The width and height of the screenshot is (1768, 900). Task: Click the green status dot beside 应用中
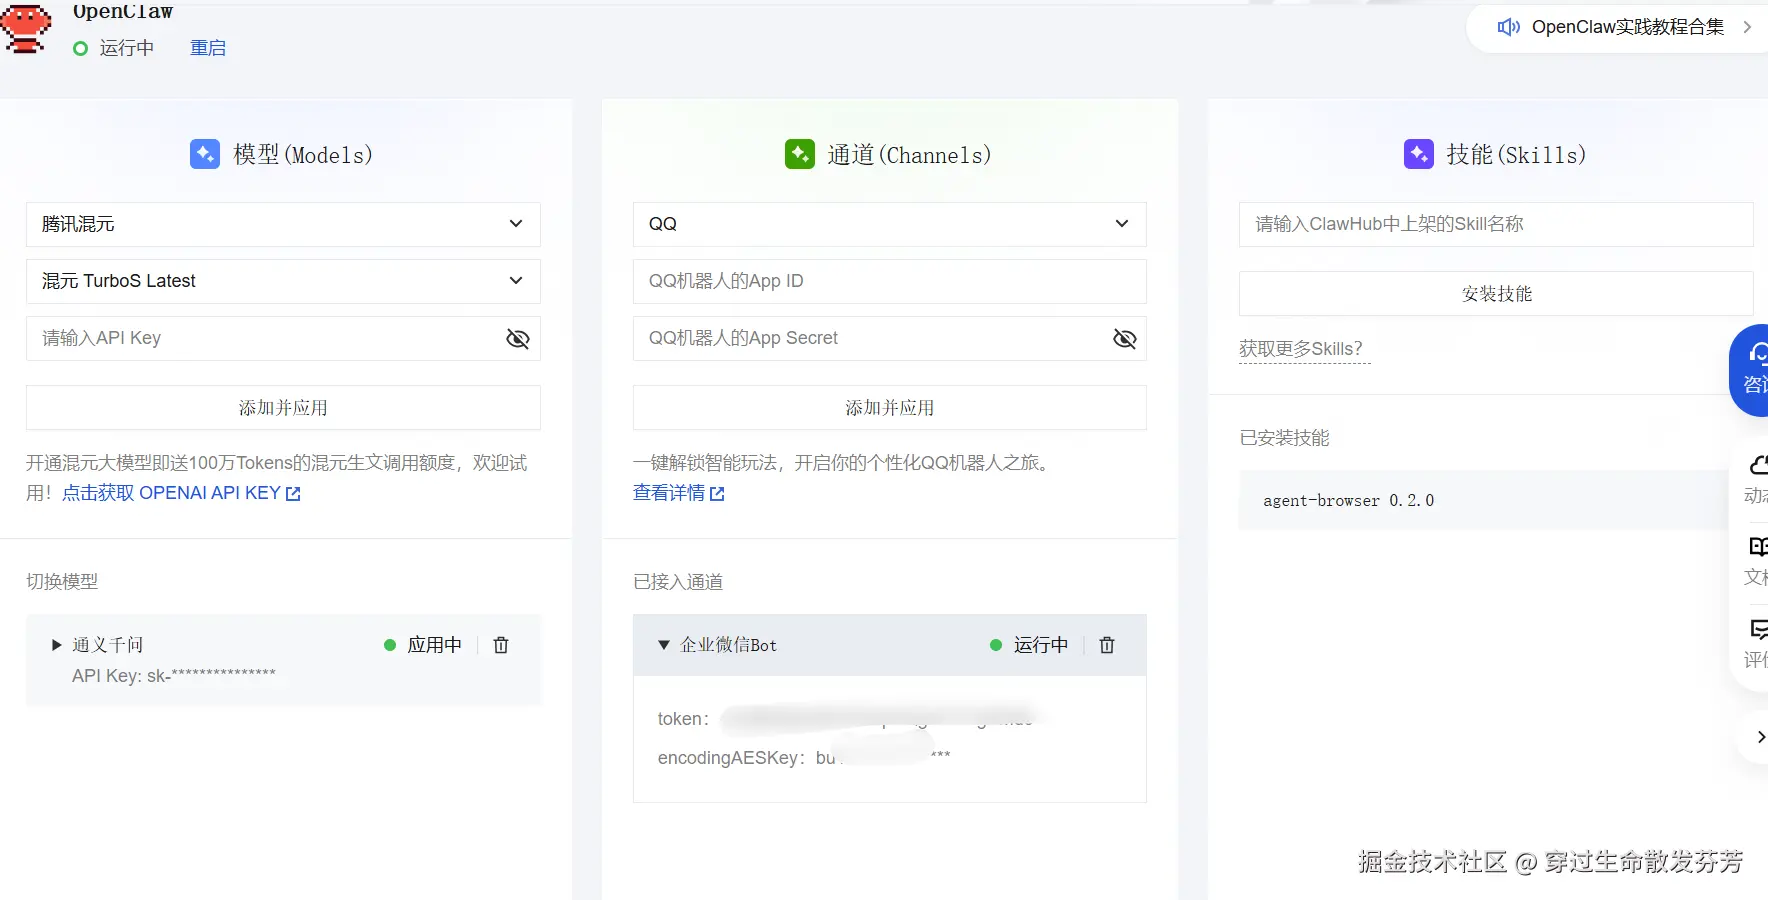[x=390, y=645]
